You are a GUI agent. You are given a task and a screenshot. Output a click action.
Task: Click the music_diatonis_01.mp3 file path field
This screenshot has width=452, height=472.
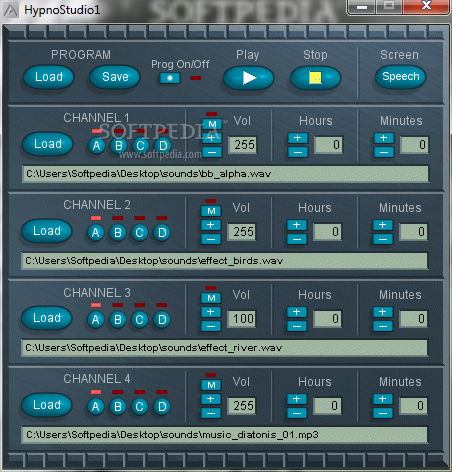coord(225,435)
